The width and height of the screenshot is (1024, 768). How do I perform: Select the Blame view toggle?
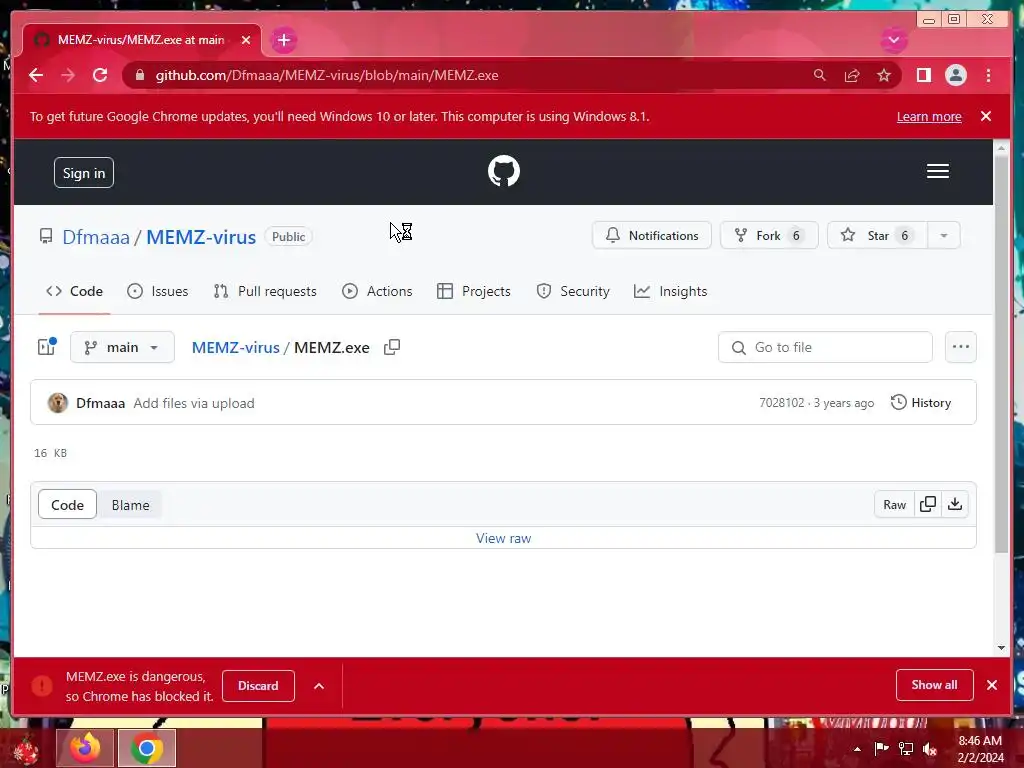click(x=130, y=505)
